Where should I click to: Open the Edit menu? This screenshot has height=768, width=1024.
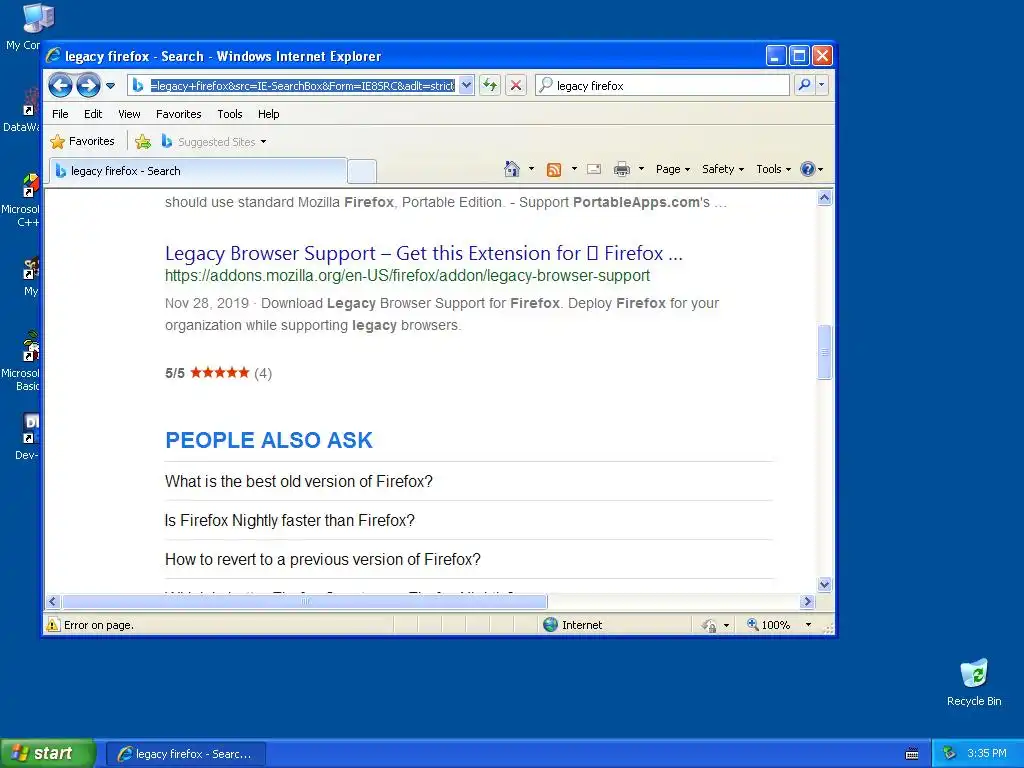point(93,114)
